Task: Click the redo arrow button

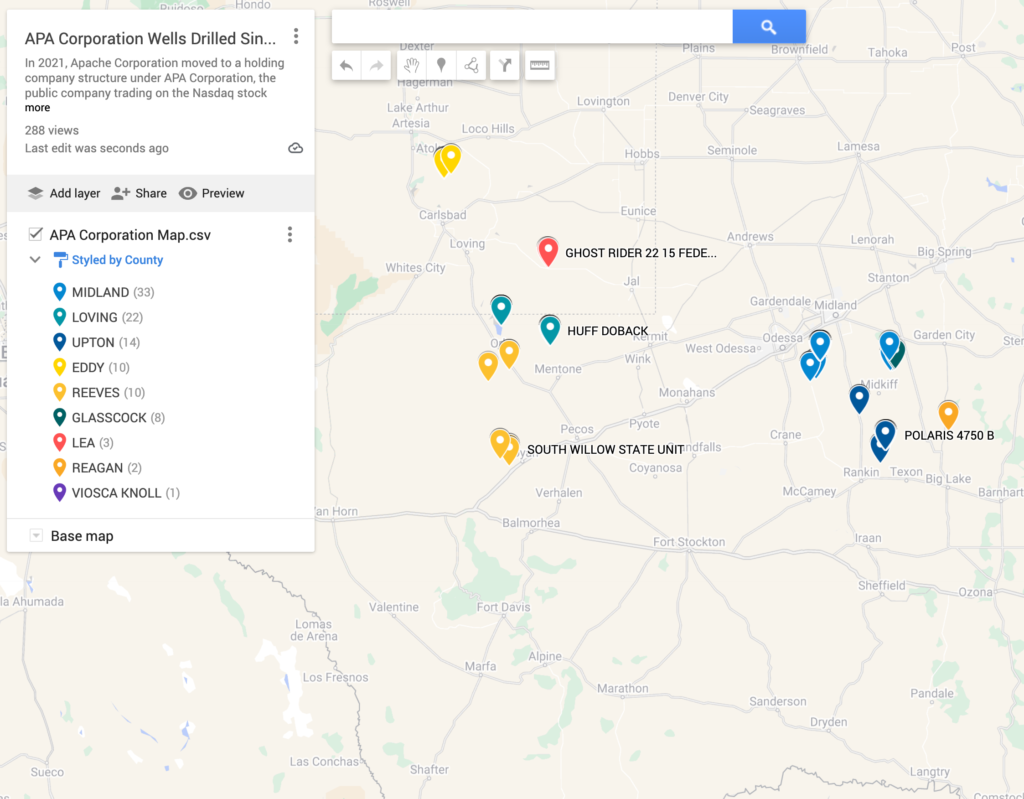Action: pyautogui.click(x=376, y=65)
